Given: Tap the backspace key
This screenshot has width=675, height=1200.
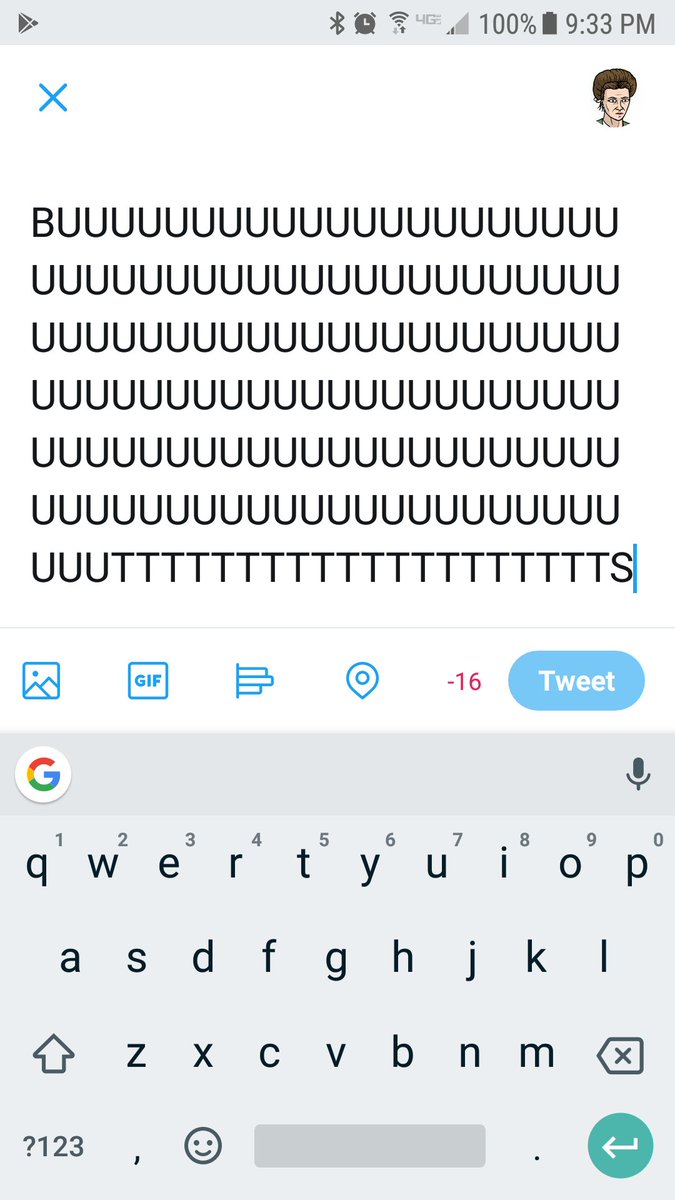Looking at the screenshot, I should pyautogui.click(x=619, y=1054).
